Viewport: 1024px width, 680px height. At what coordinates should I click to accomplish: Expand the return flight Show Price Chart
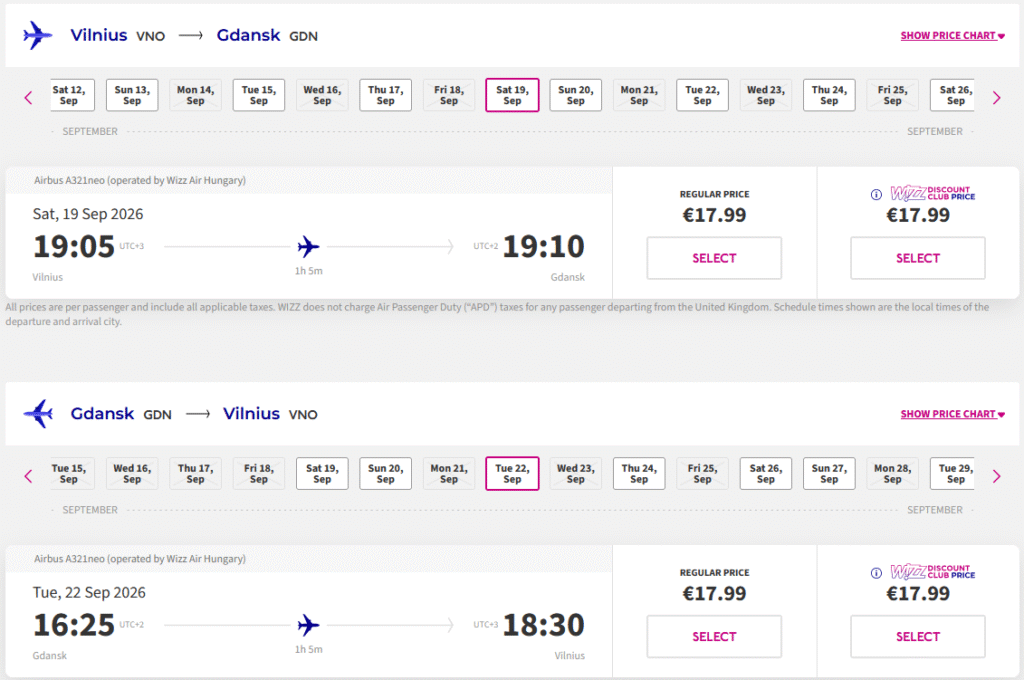(x=952, y=414)
